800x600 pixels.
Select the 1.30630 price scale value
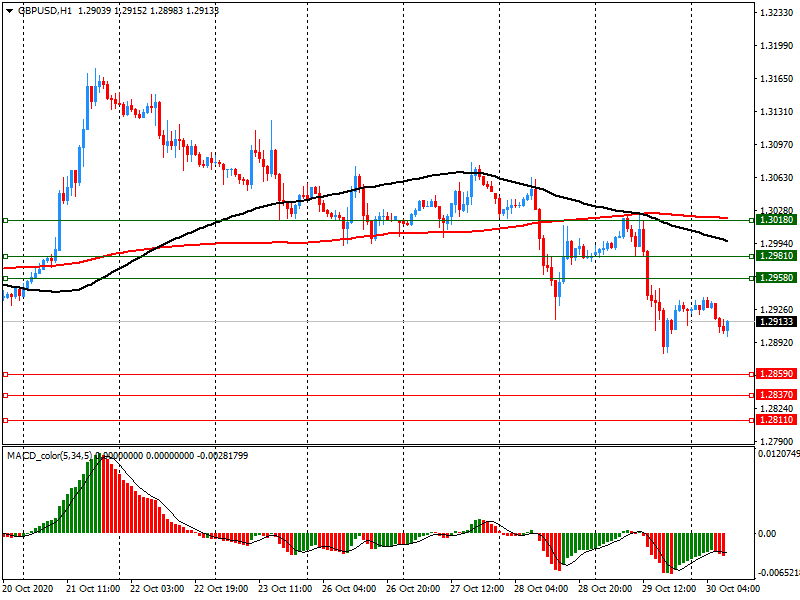coord(777,178)
